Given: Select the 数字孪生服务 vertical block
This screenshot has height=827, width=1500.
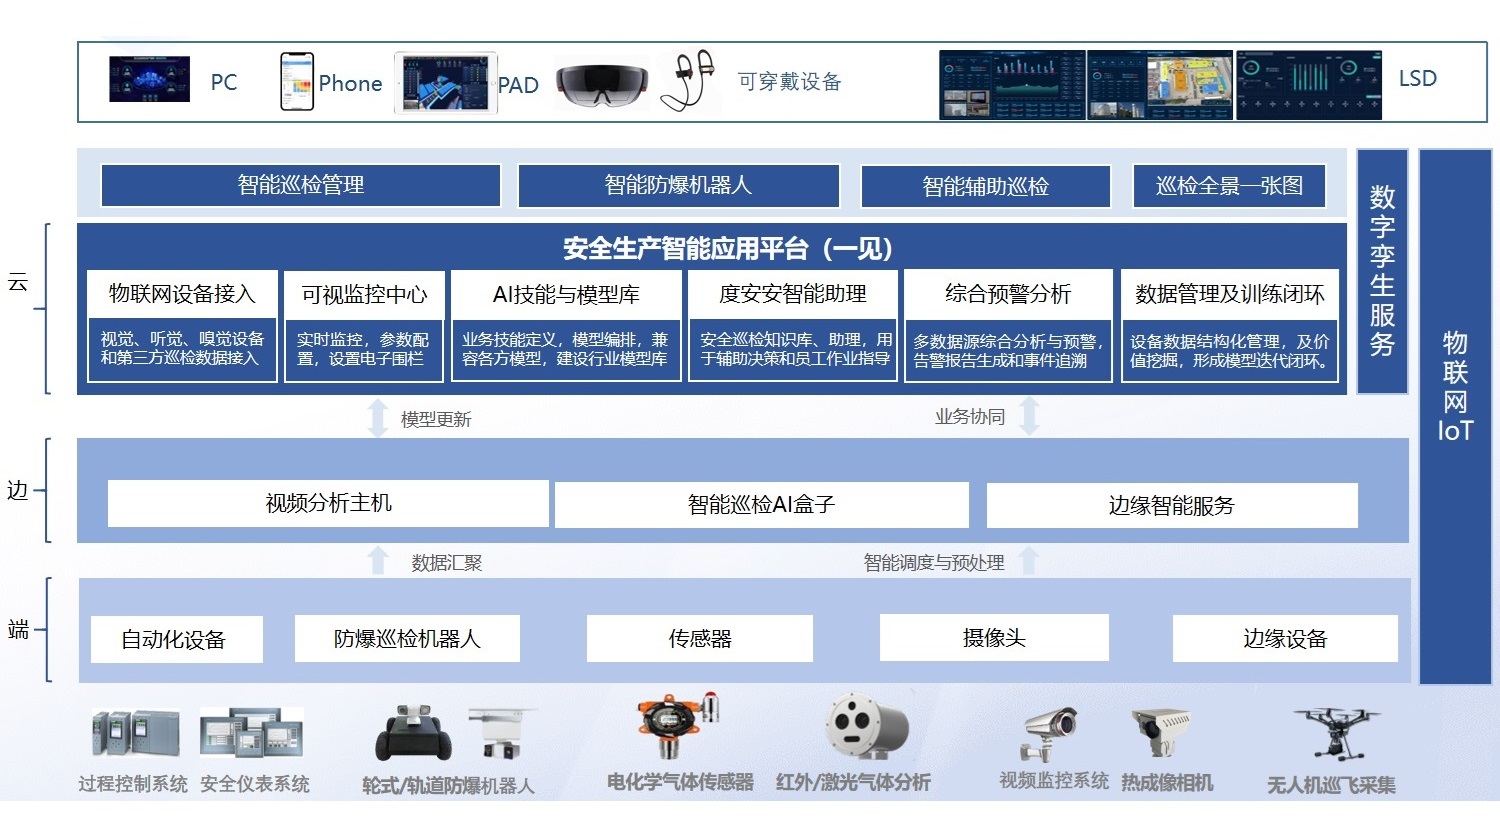Looking at the screenshot, I should coord(1382,271).
